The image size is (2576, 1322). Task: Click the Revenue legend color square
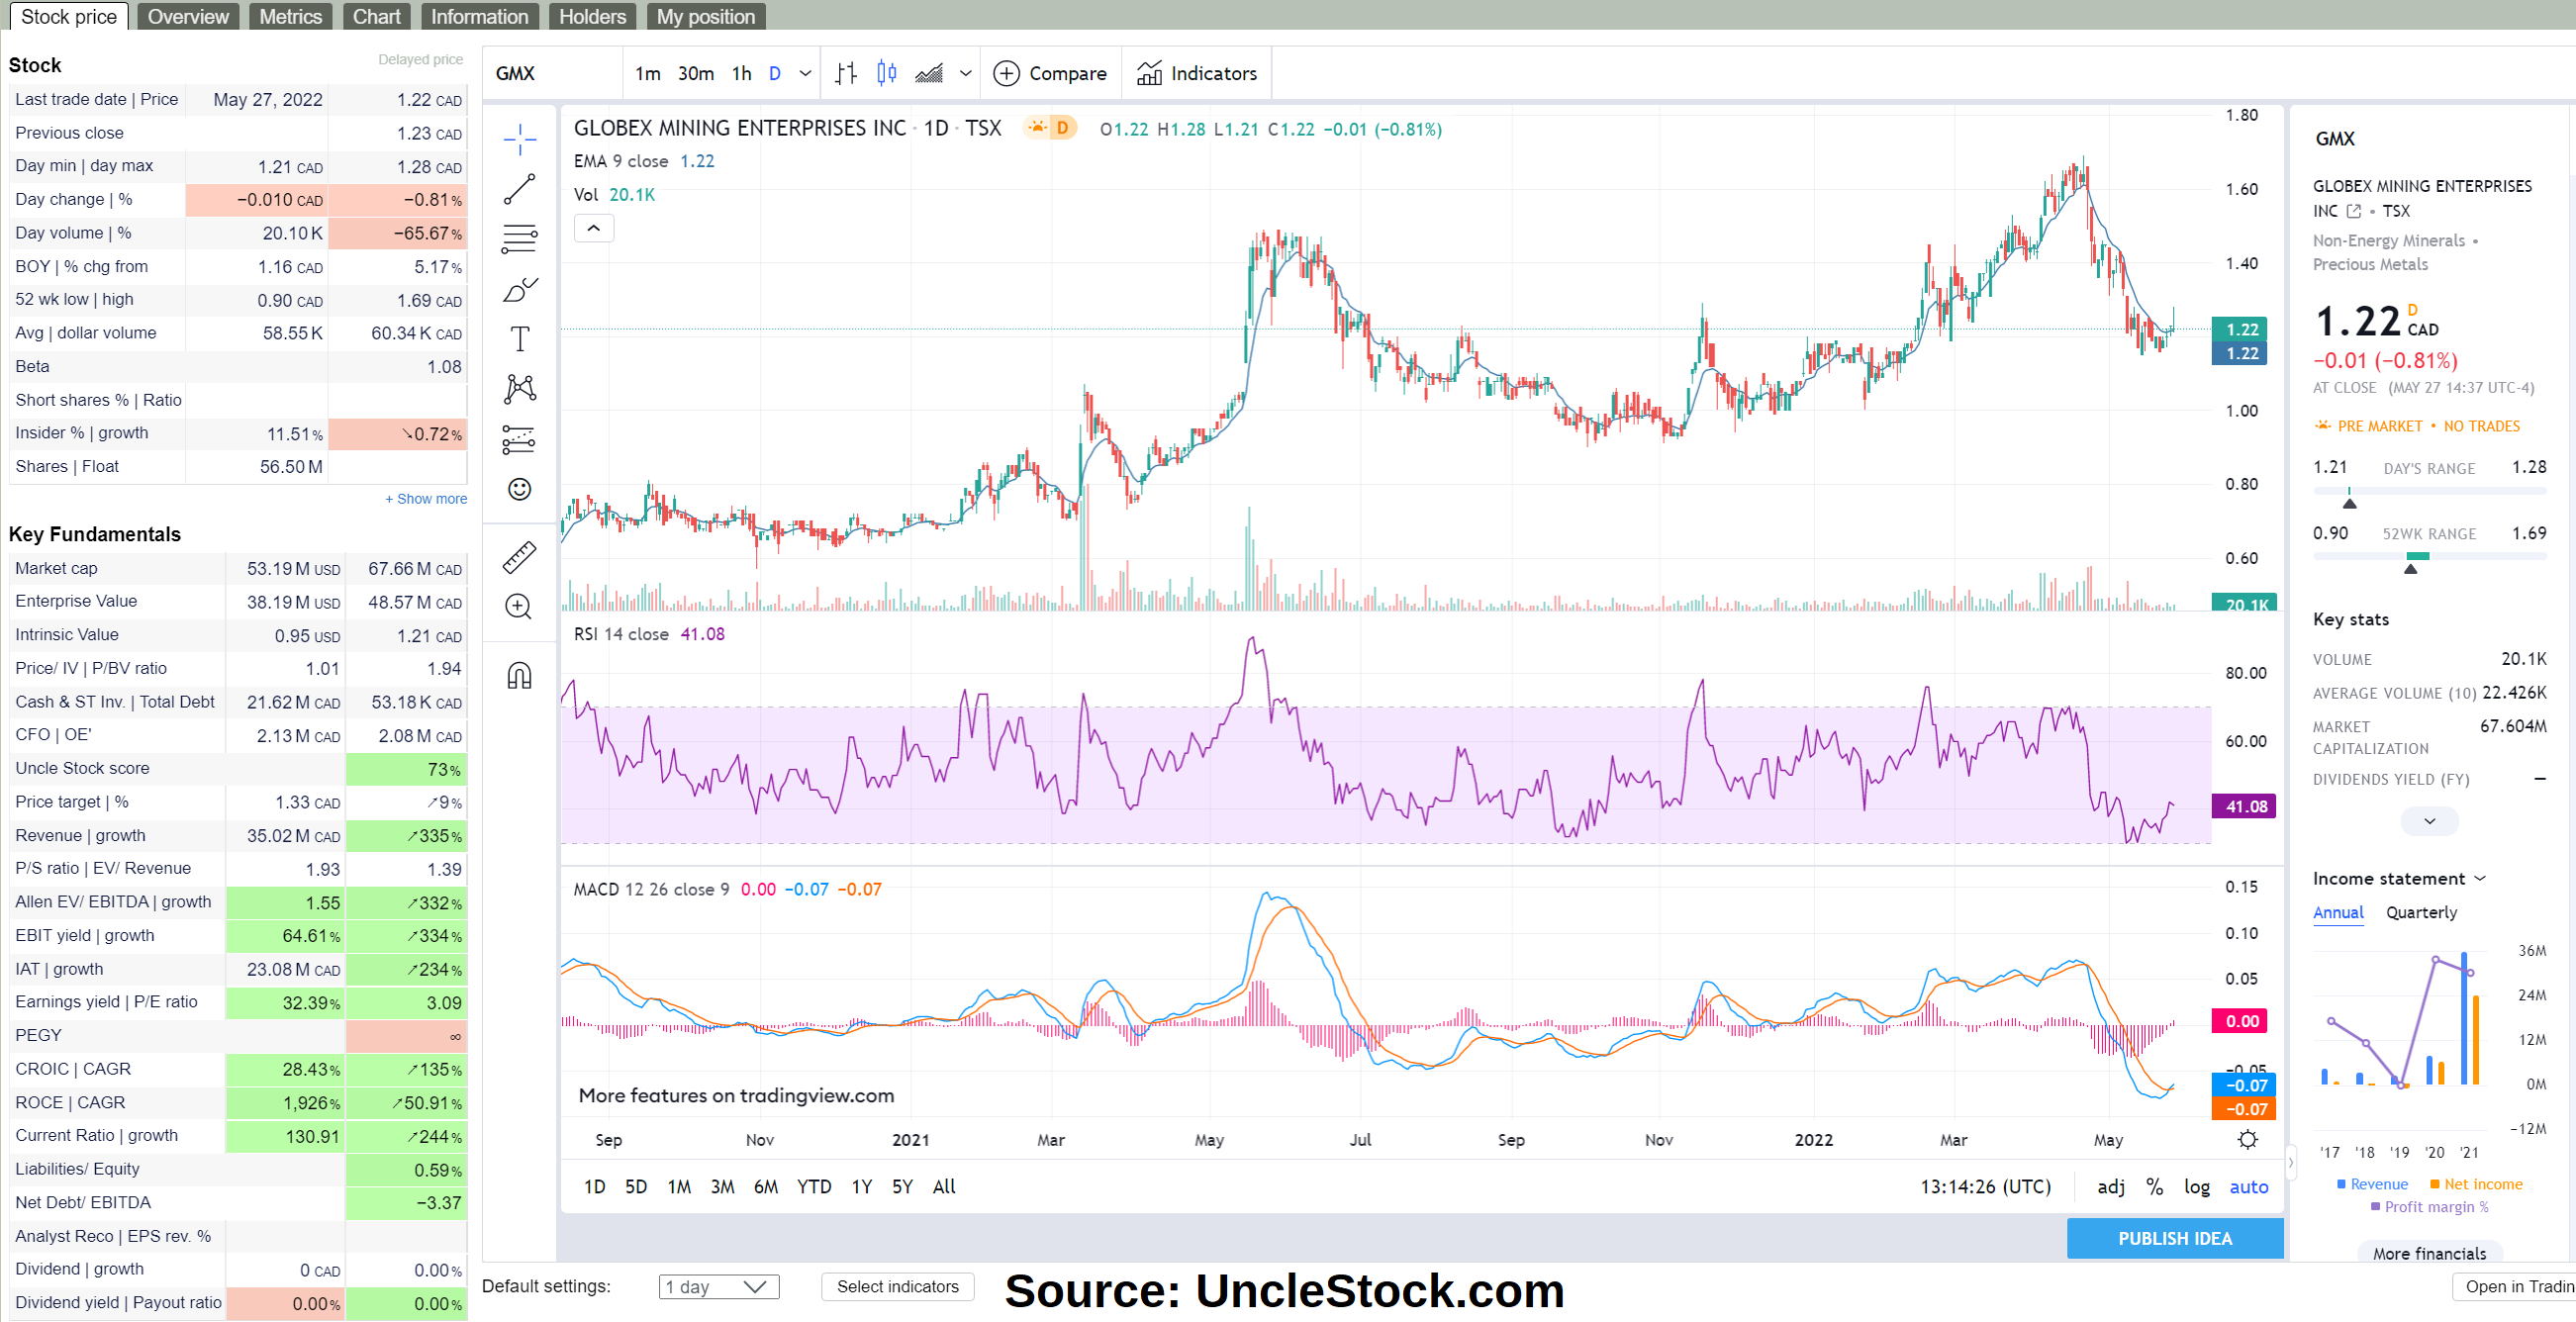pyautogui.click(x=2341, y=1185)
